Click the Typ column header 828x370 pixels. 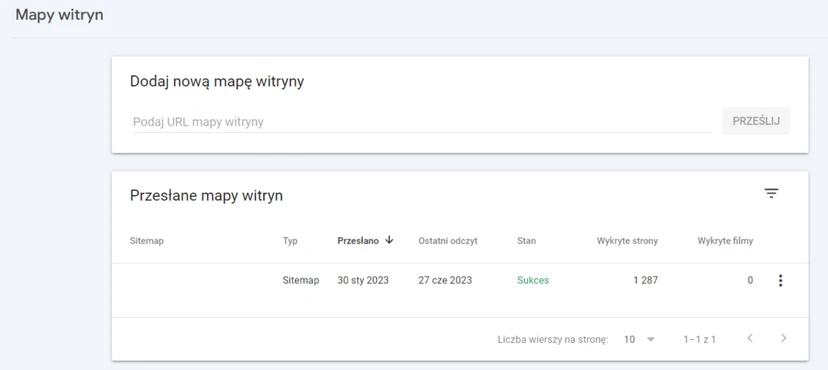(290, 241)
